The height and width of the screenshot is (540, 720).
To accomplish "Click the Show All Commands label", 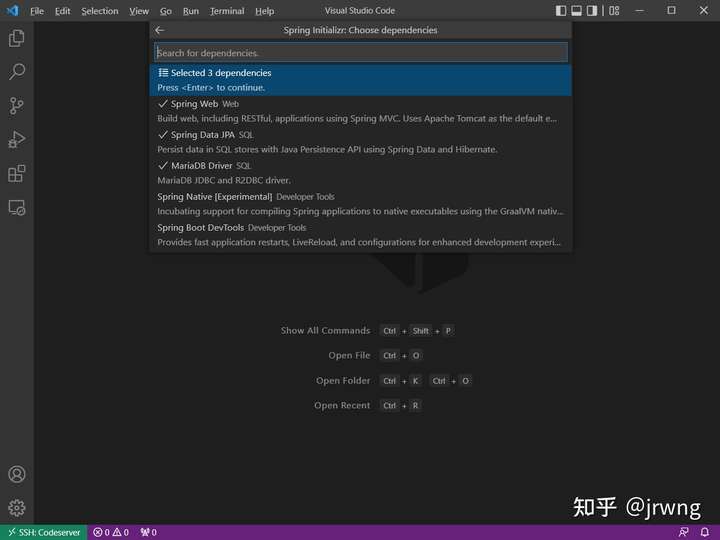I will (x=325, y=331).
